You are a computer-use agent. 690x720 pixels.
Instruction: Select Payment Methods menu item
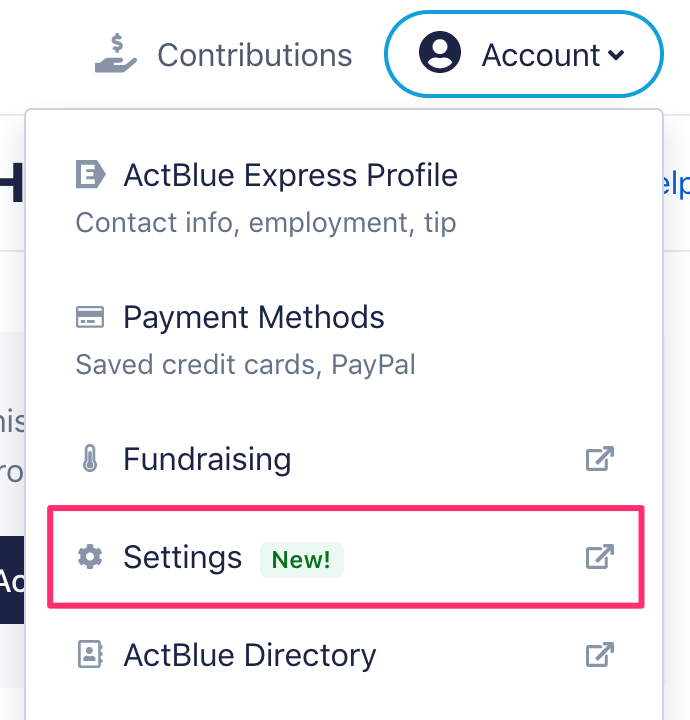tap(344, 340)
